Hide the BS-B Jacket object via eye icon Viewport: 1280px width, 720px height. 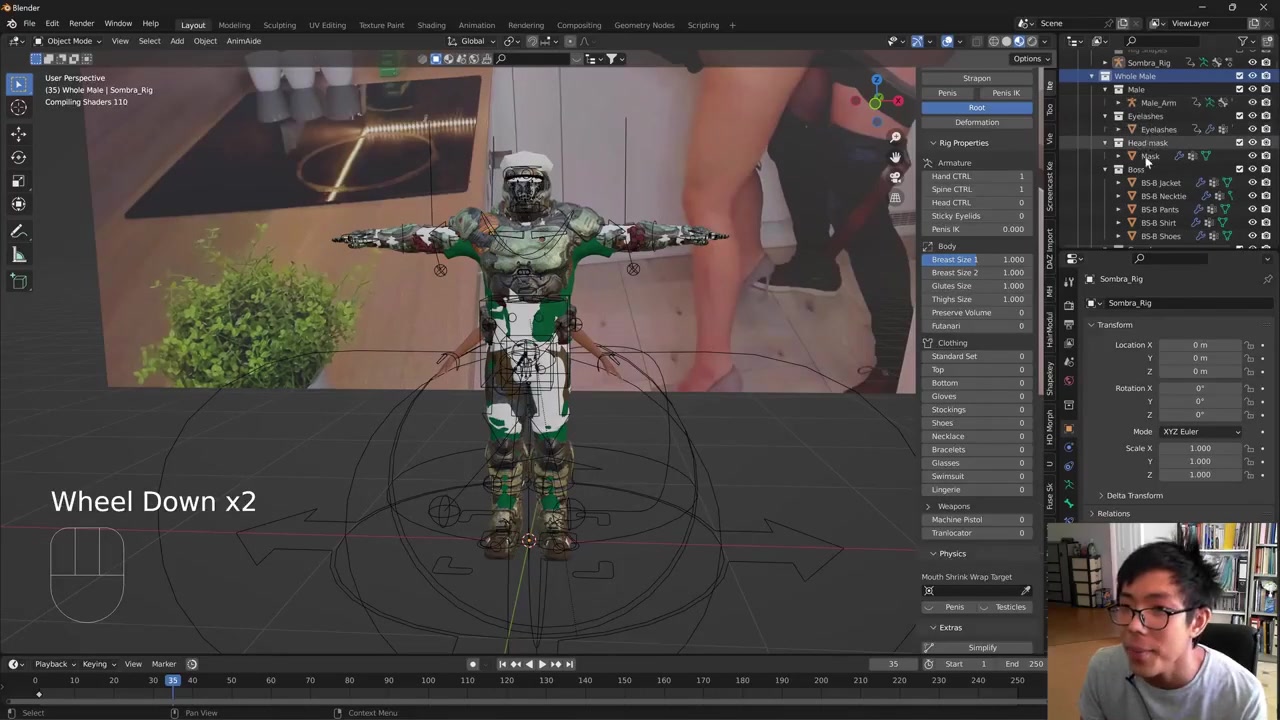click(x=1252, y=183)
